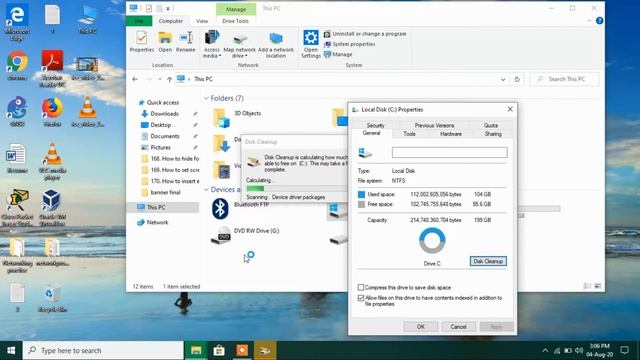
Task: Open File Explorer taskbar icon
Action: (x=196, y=351)
